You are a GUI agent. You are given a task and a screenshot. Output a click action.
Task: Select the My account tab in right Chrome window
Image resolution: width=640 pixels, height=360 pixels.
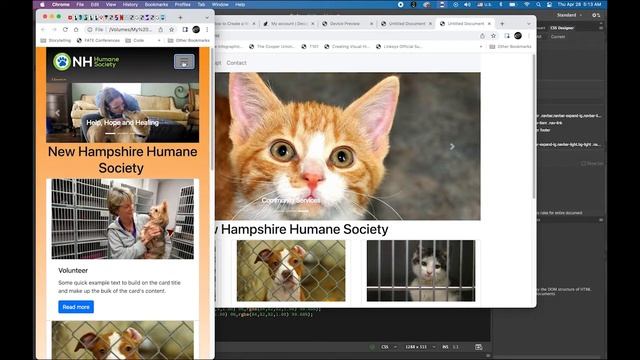tap(289, 24)
